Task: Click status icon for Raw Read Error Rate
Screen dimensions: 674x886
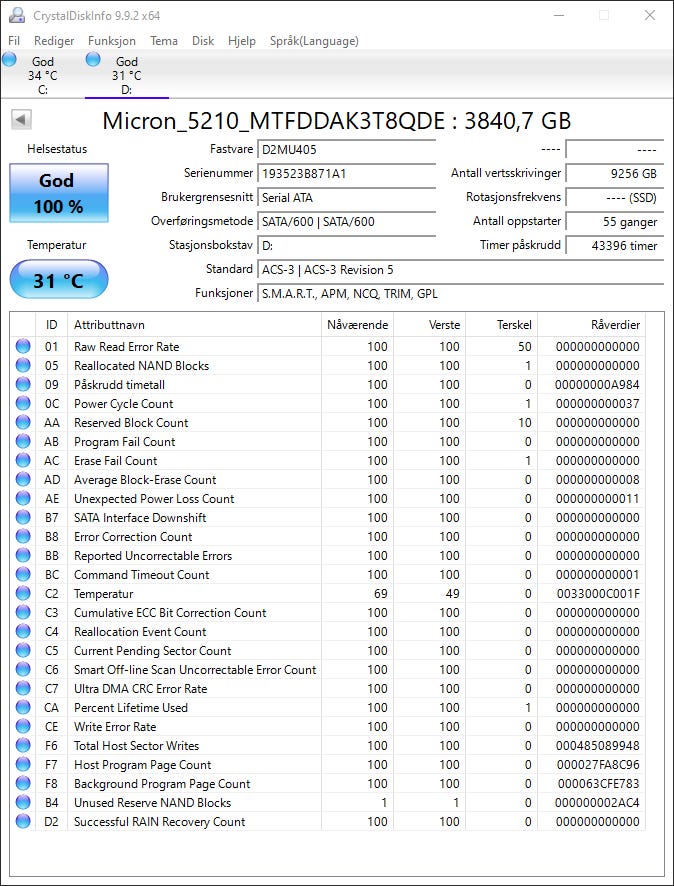Action: [x=23, y=346]
